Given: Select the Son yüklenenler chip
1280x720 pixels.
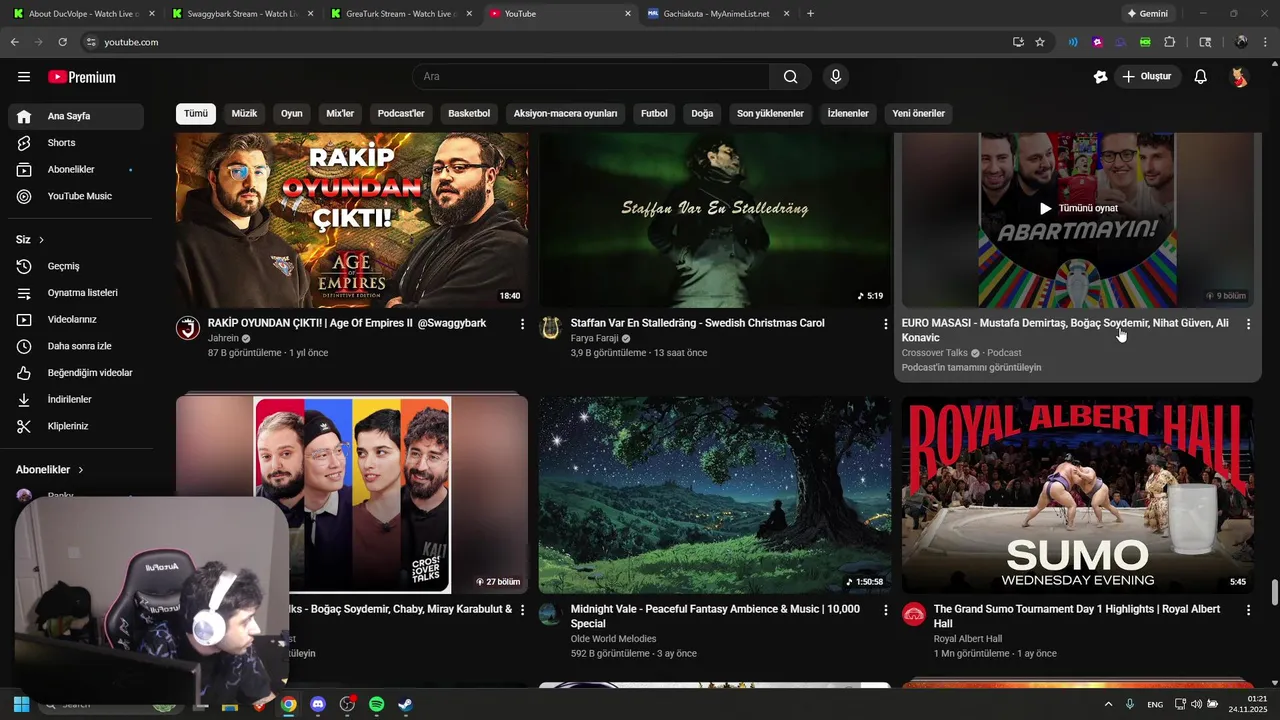Looking at the screenshot, I should pos(770,114).
